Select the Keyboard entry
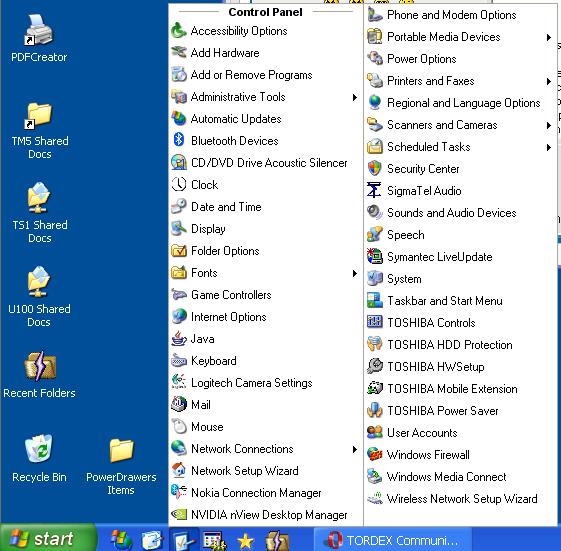This screenshot has width=561, height=551. point(265,361)
